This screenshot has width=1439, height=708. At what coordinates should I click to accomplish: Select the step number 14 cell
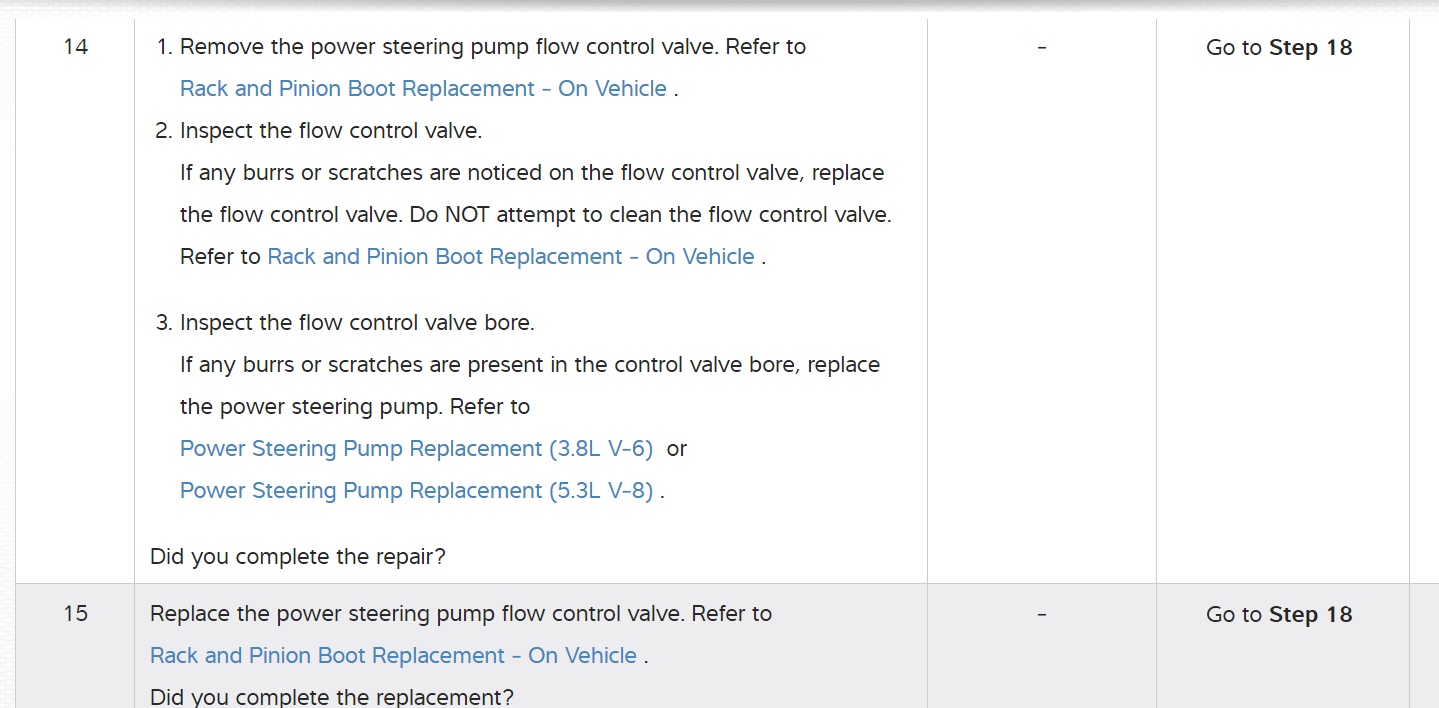(75, 47)
